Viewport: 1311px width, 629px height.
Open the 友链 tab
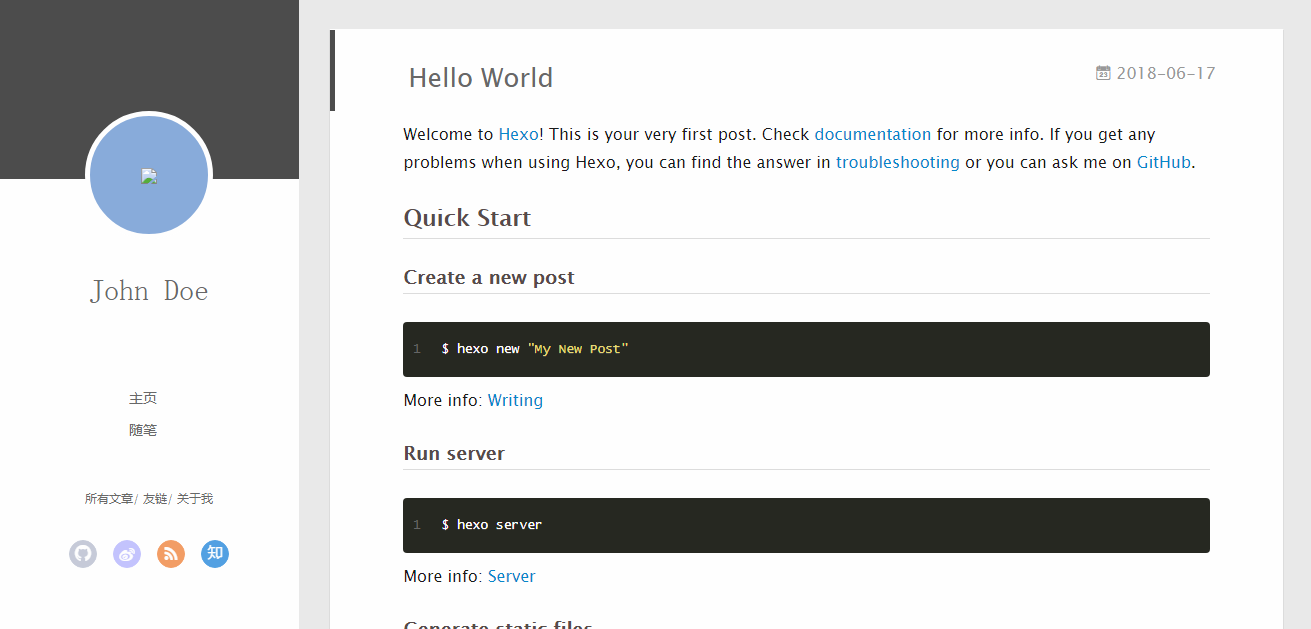155,499
